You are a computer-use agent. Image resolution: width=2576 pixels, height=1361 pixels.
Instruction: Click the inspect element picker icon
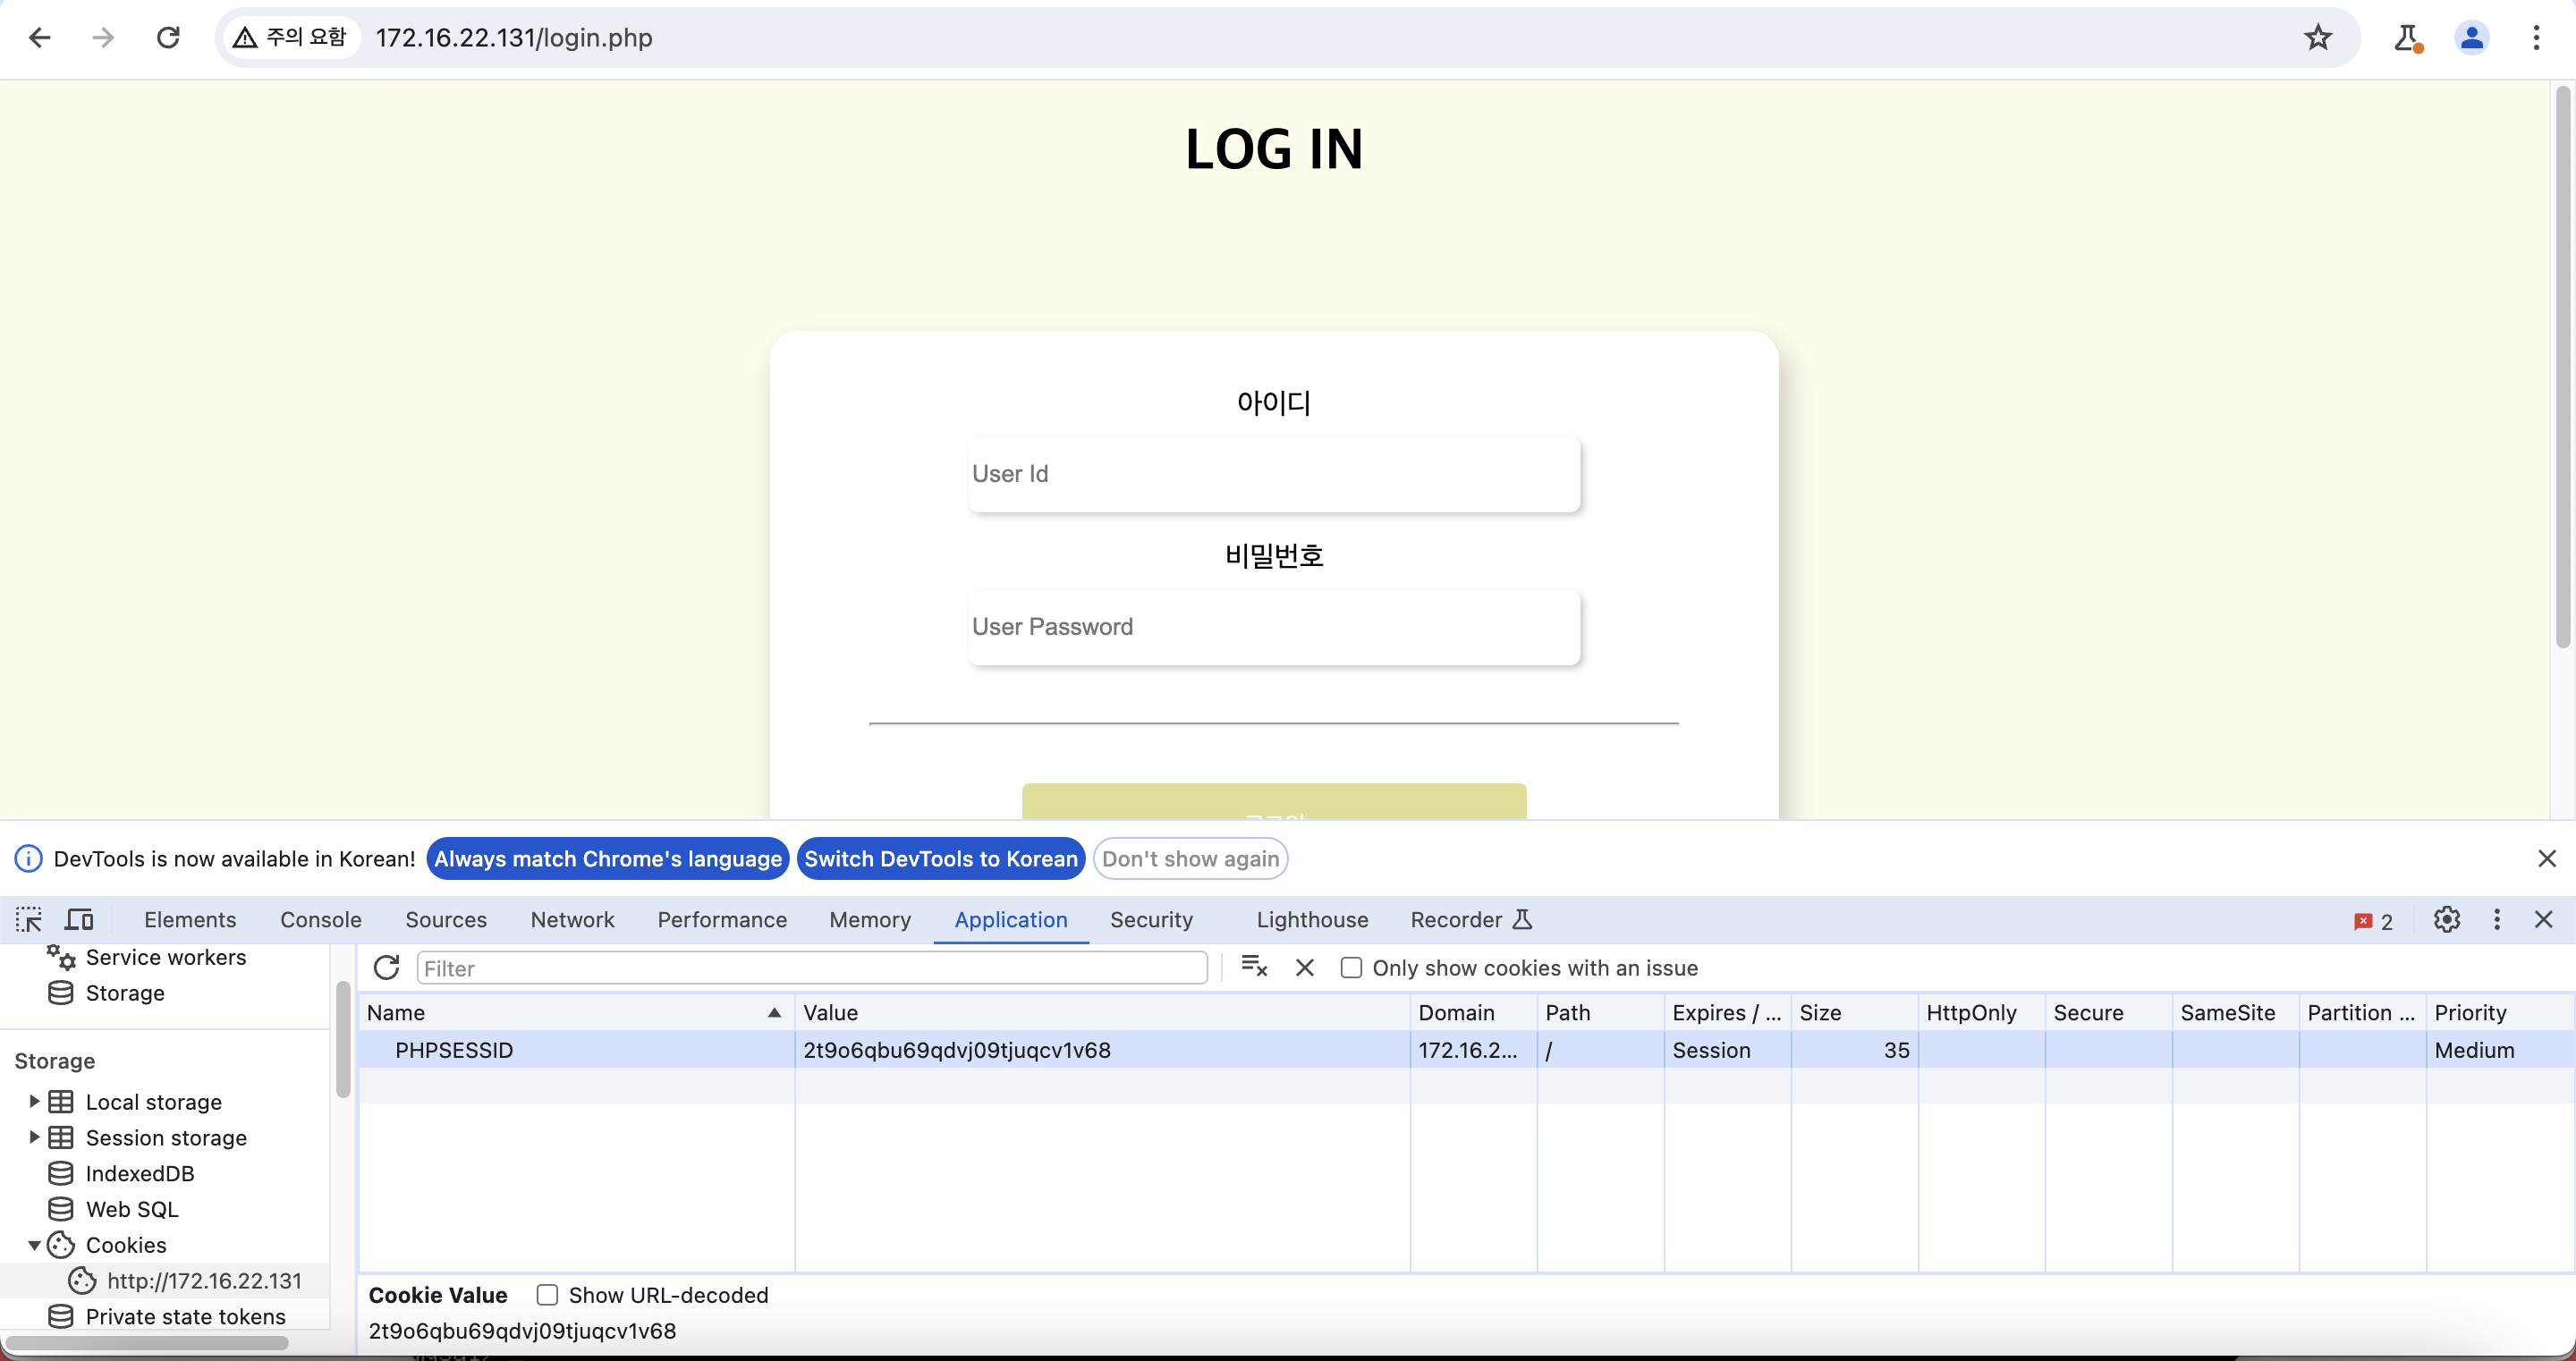pyautogui.click(x=28, y=919)
